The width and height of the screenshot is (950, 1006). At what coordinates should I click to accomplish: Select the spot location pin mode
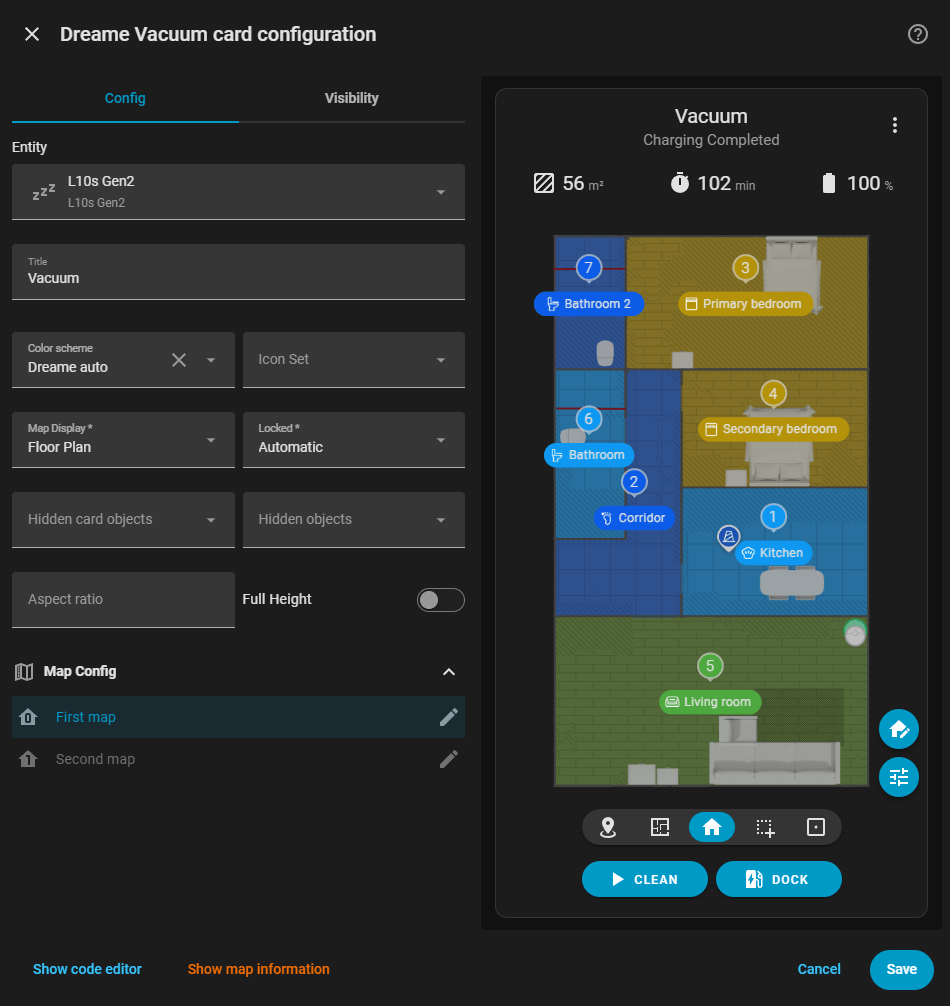(607, 828)
